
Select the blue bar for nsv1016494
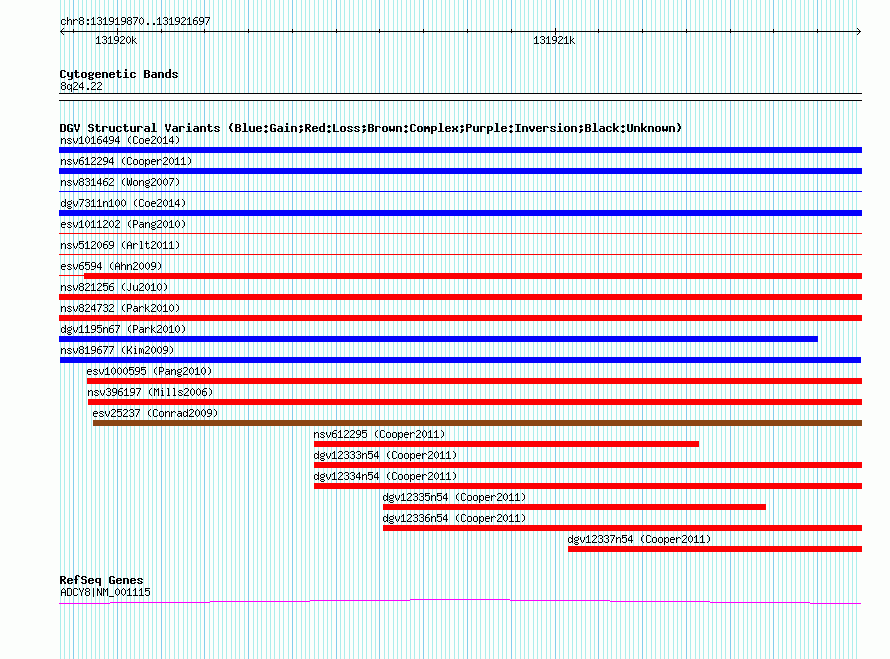click(x=460, y=150)
